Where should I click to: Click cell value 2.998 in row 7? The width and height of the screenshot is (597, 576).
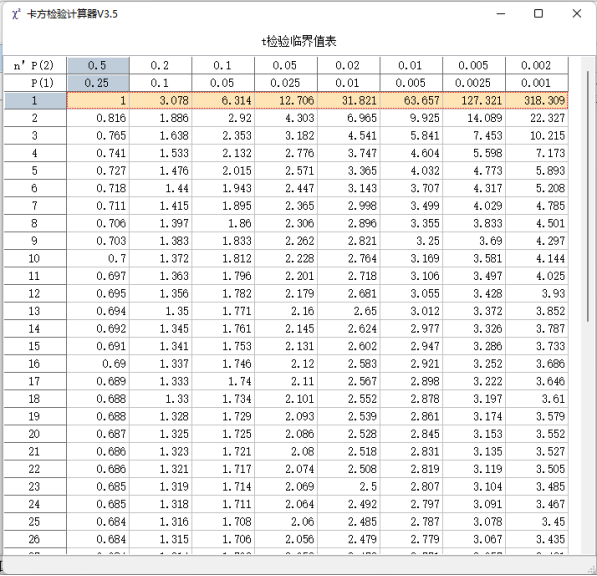[x=349, y=206]
